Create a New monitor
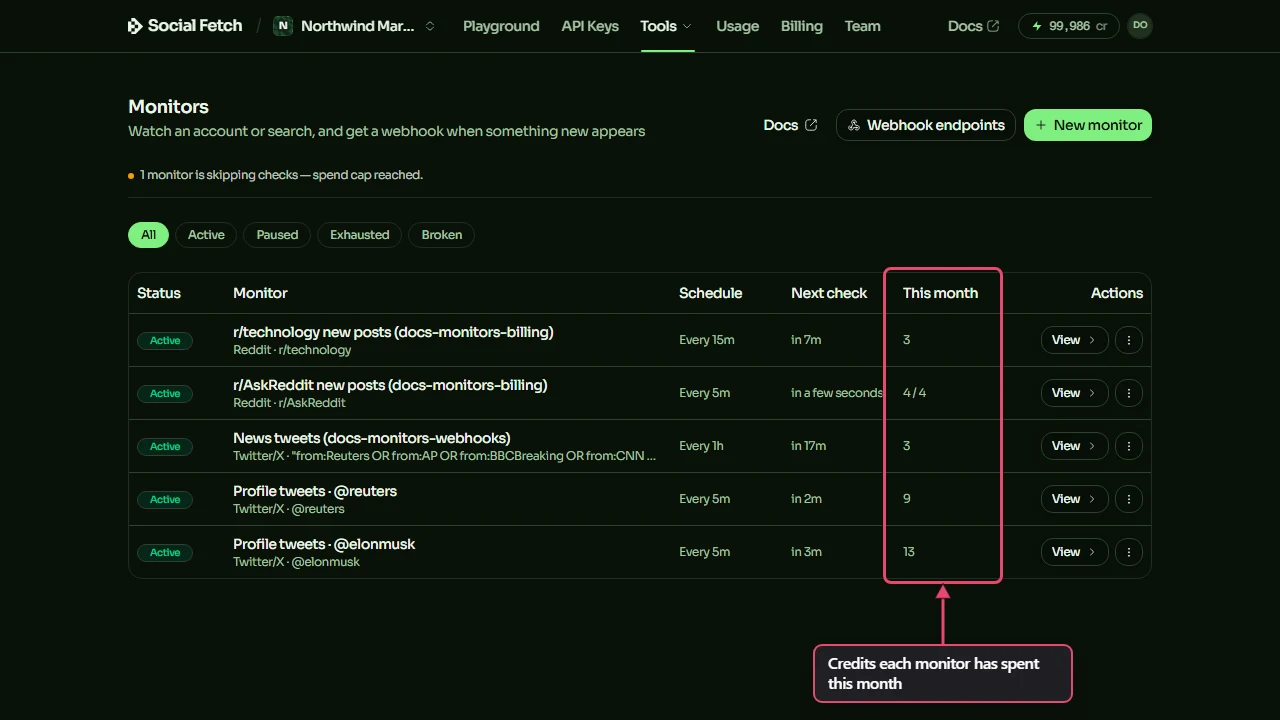 click(1088, 125)
